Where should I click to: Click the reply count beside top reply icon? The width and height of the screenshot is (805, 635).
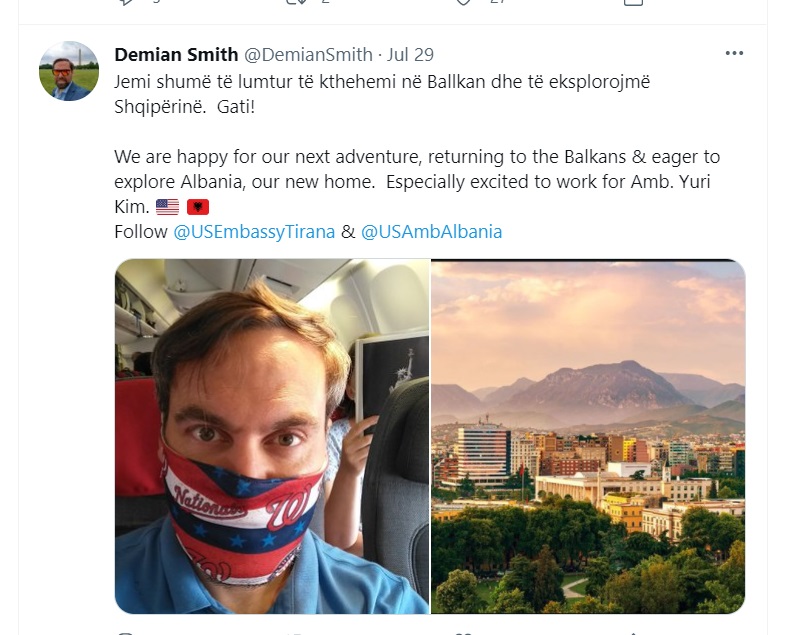pos(157,2)
